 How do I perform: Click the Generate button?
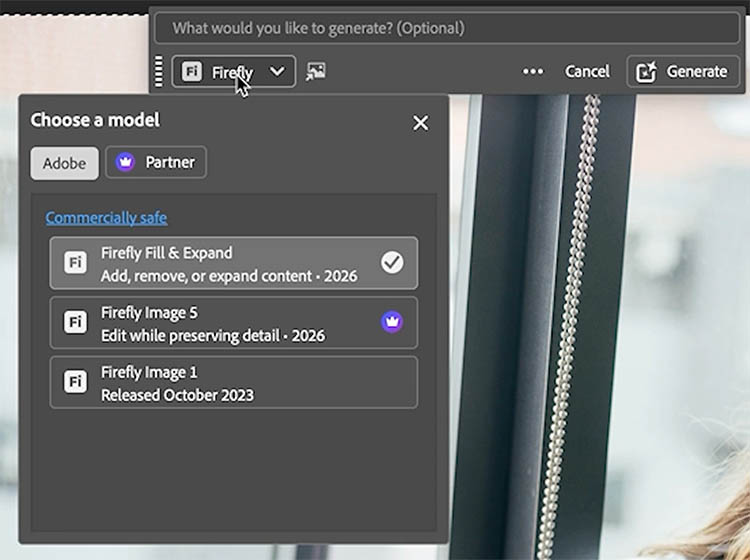(683, 72)
